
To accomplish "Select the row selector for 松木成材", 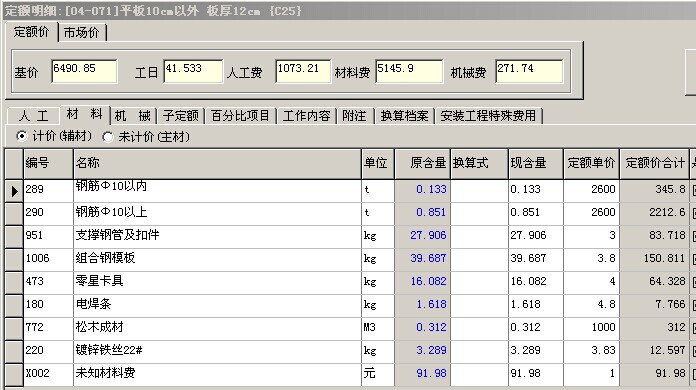I will (14, 330).
